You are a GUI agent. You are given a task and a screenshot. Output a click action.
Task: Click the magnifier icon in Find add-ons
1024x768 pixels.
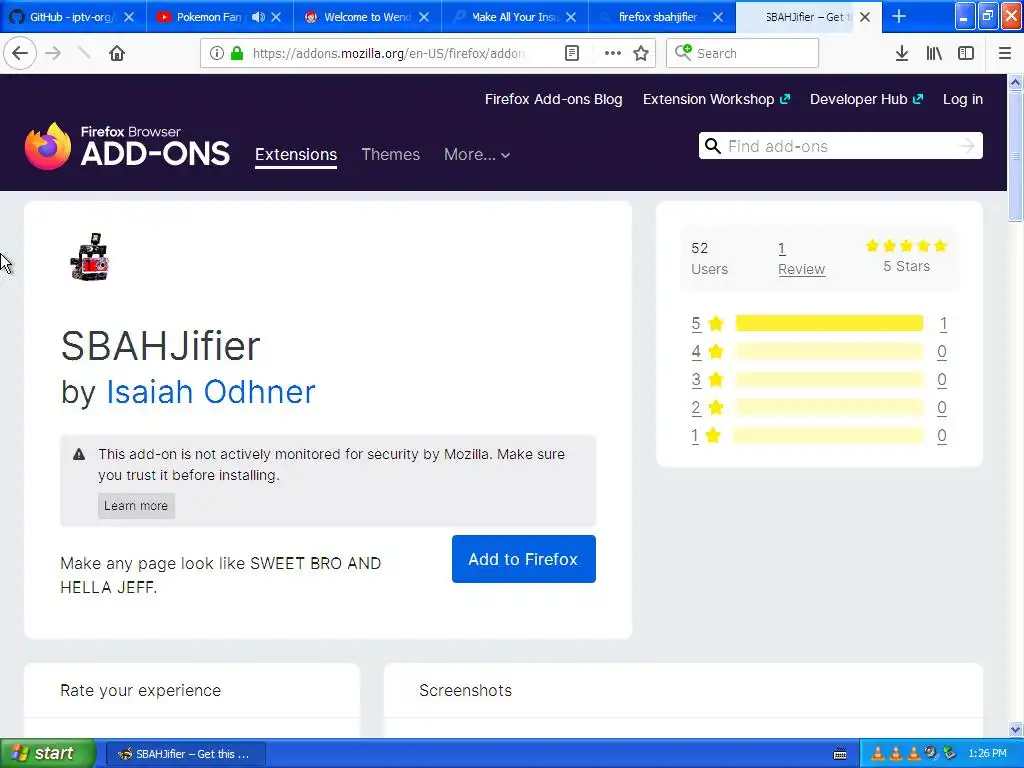coord(713,146)
